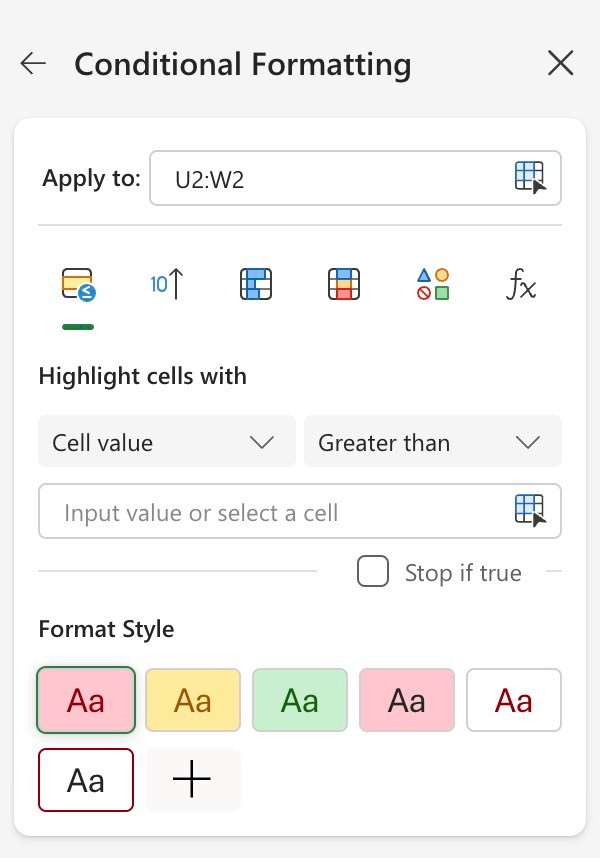Open the Cell value dropdown
Image resolution: width=600 pixels, height=858 pixels.
click(167, 442)
